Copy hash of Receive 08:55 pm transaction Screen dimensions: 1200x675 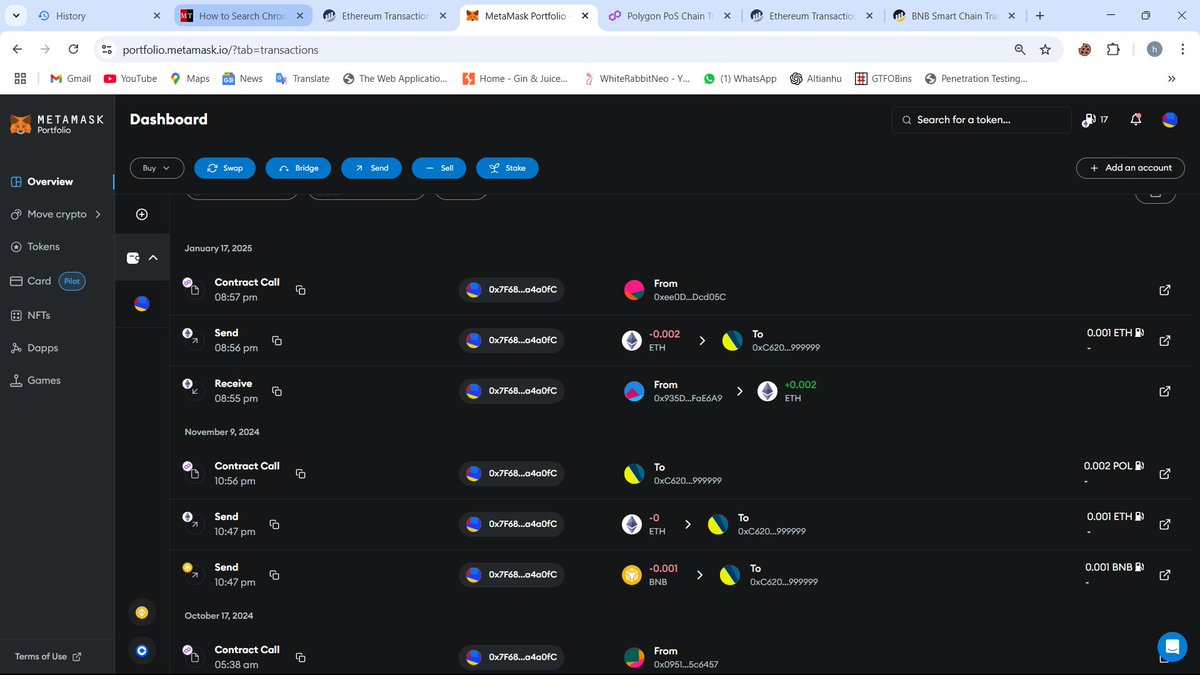click(277, 391)
